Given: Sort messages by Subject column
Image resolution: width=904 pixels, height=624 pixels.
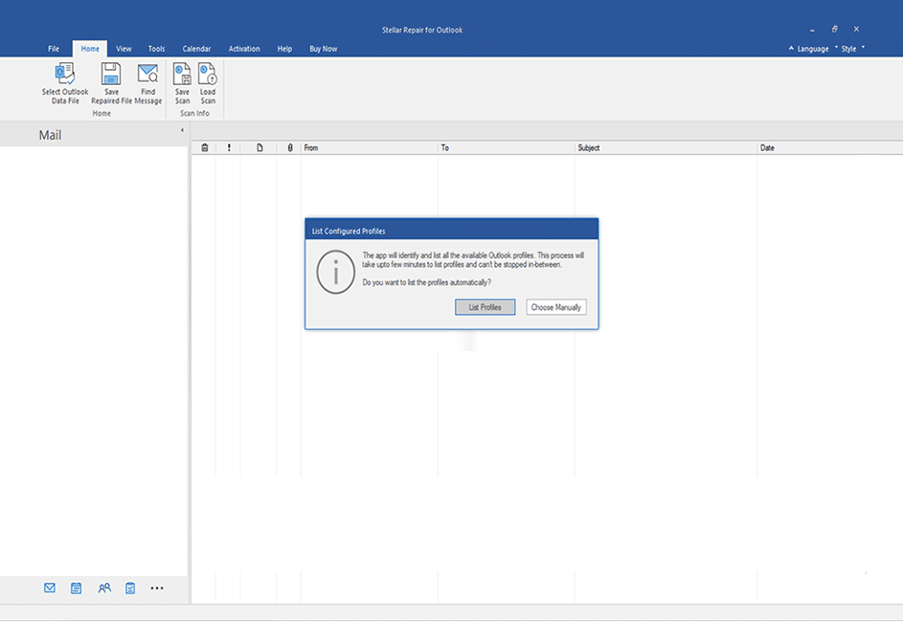Looking at the screenshot, I should pos(666,148).
